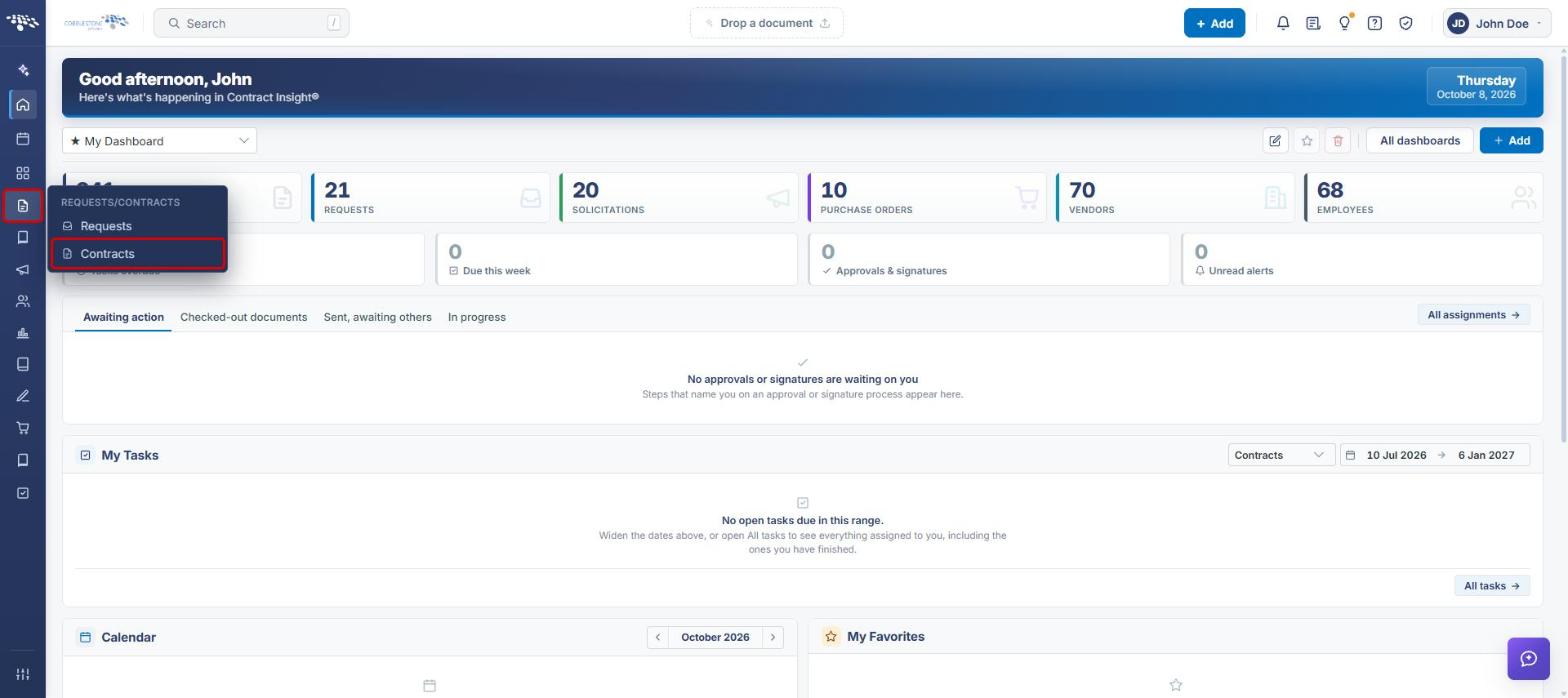Switch to the In progress tab
The height and width of the screenshot is (698, 1568).
pyautogui.click(x=477, y=317)
